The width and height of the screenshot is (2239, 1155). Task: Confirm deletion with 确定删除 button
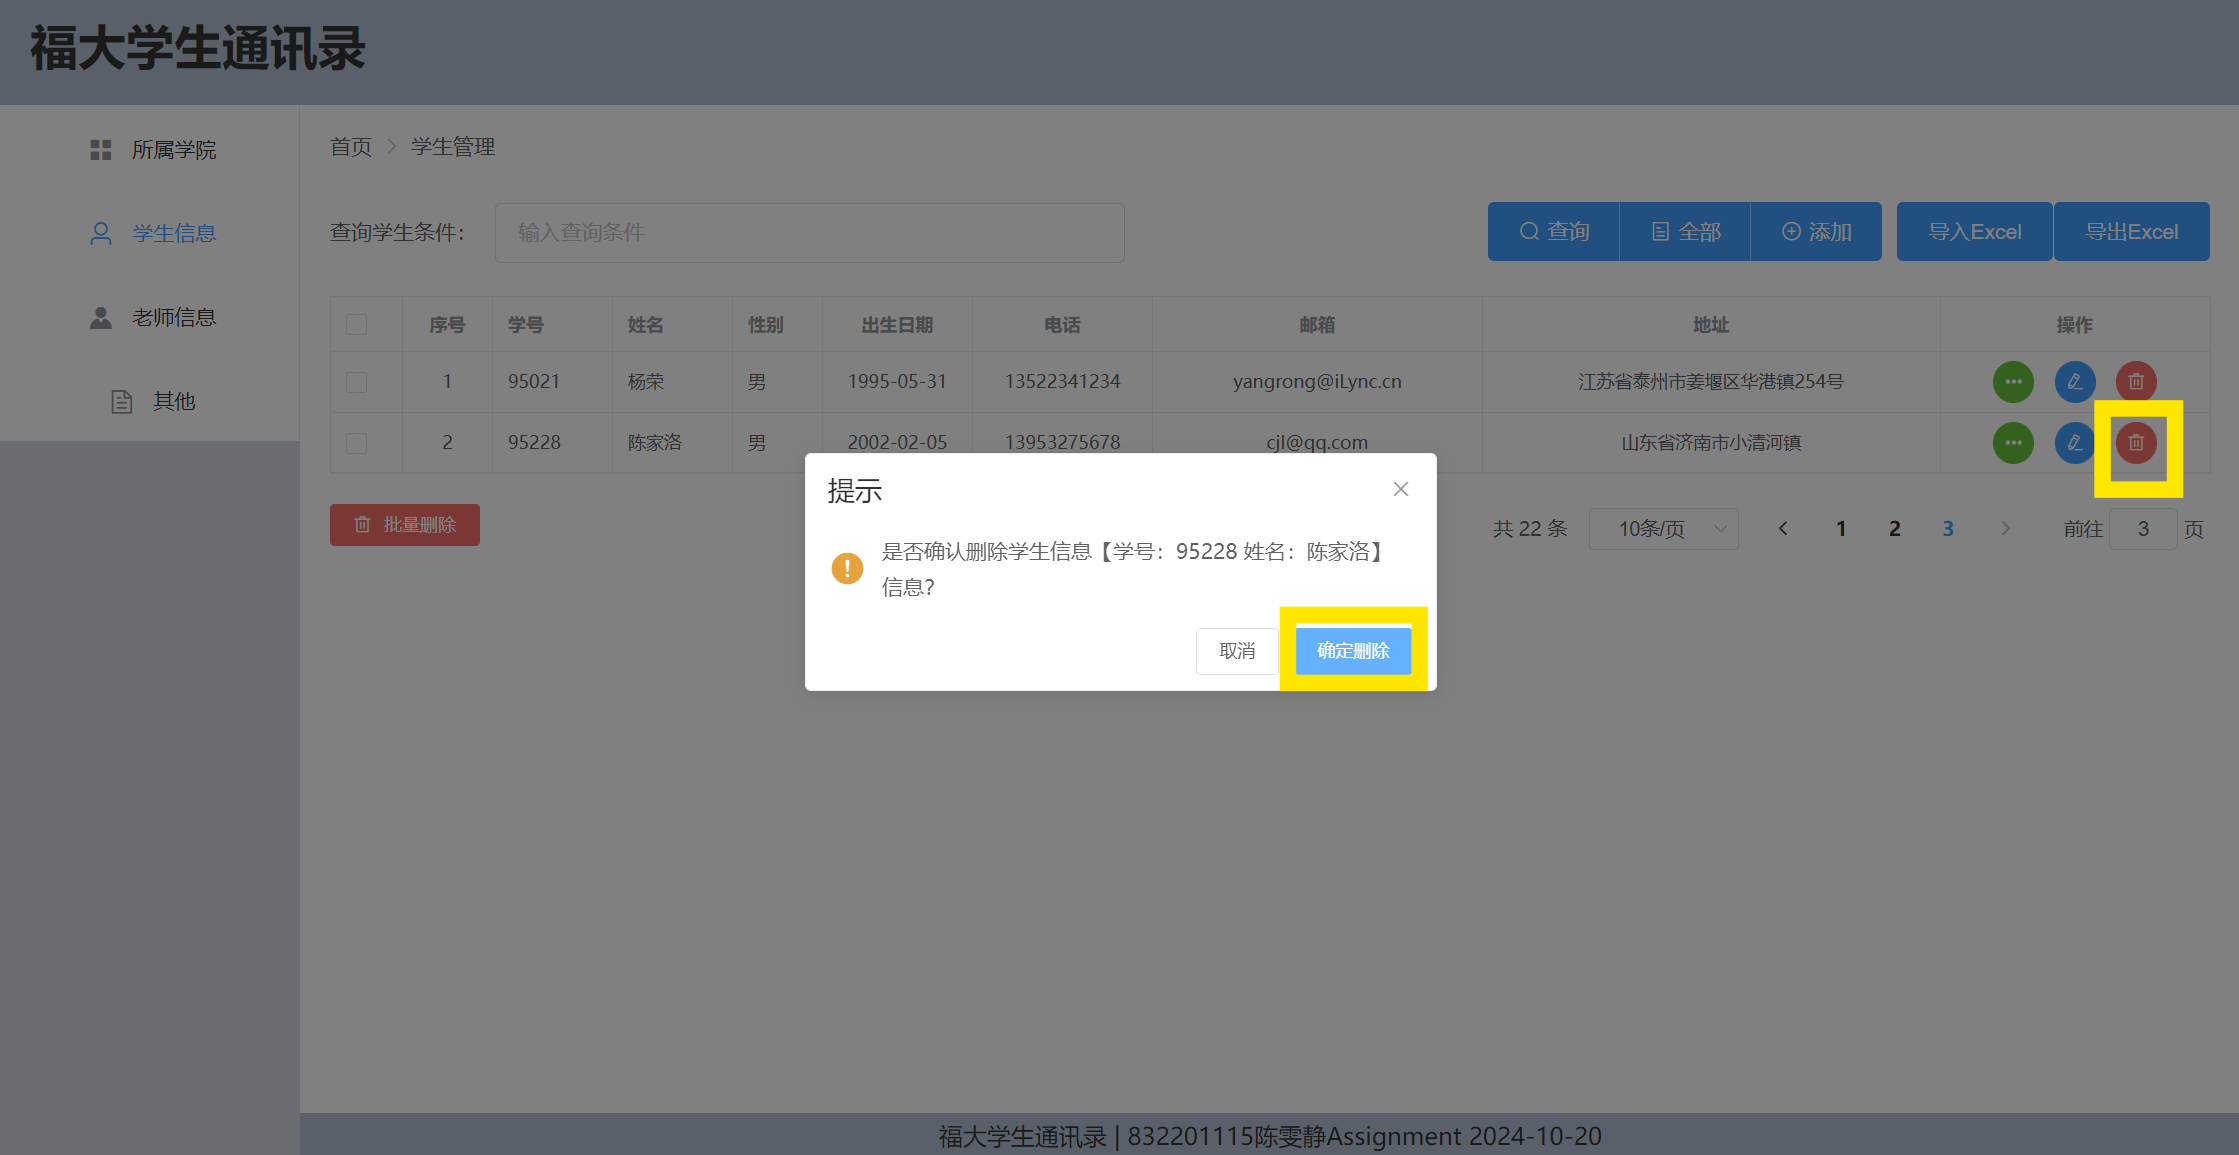pos(1352,651)
